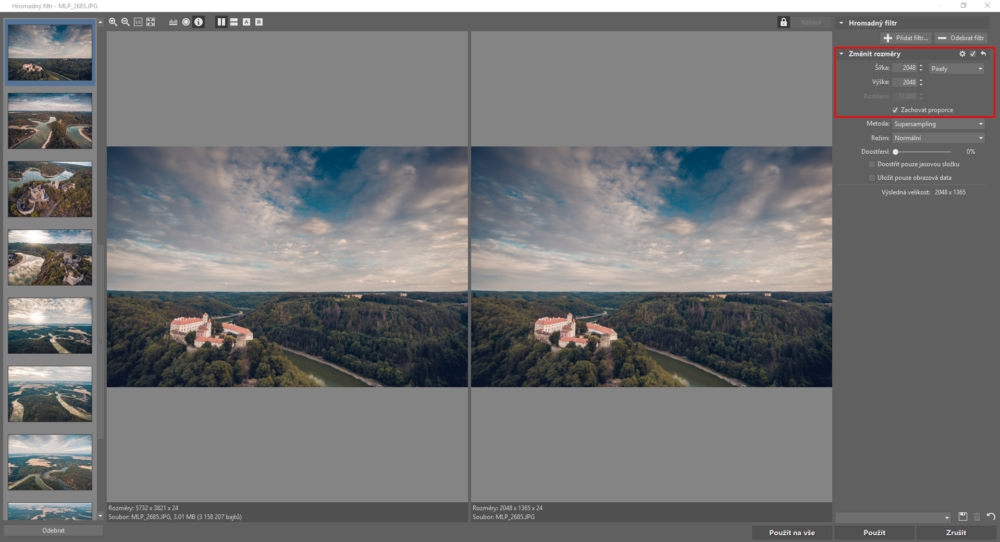Click the original (left) preview image

287,267
